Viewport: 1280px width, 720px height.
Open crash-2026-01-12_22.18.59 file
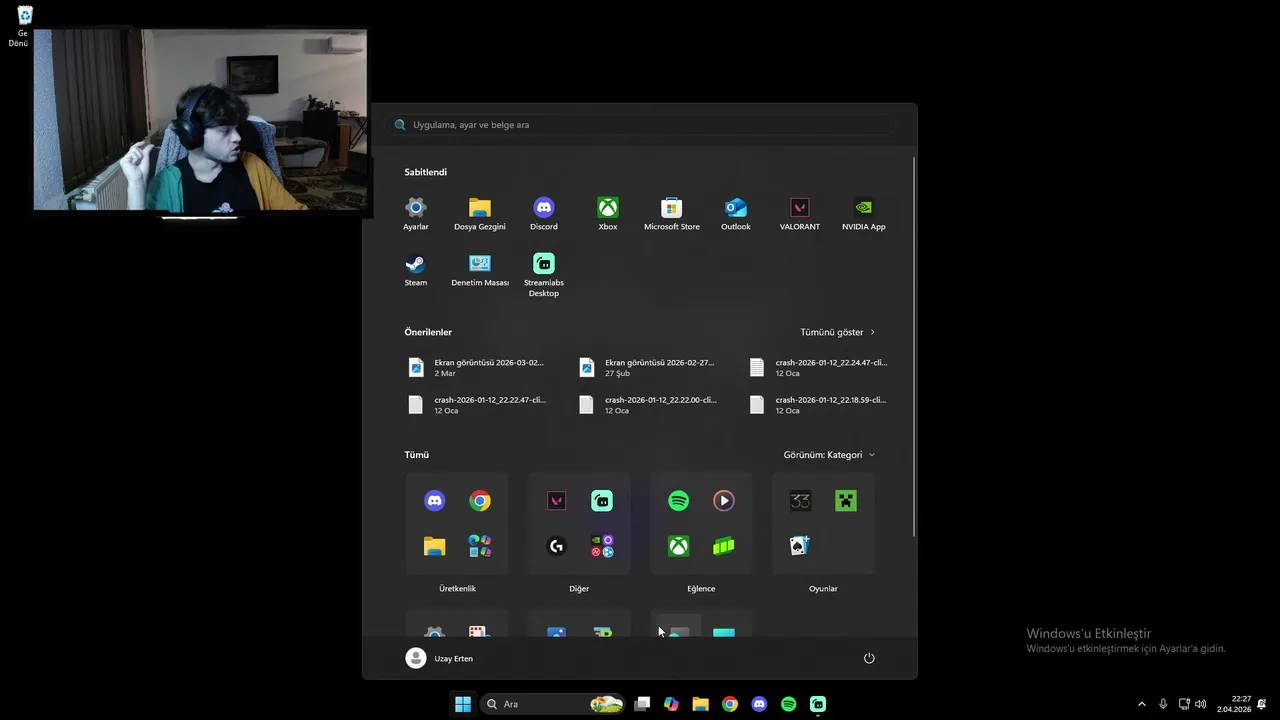[818, 405]
